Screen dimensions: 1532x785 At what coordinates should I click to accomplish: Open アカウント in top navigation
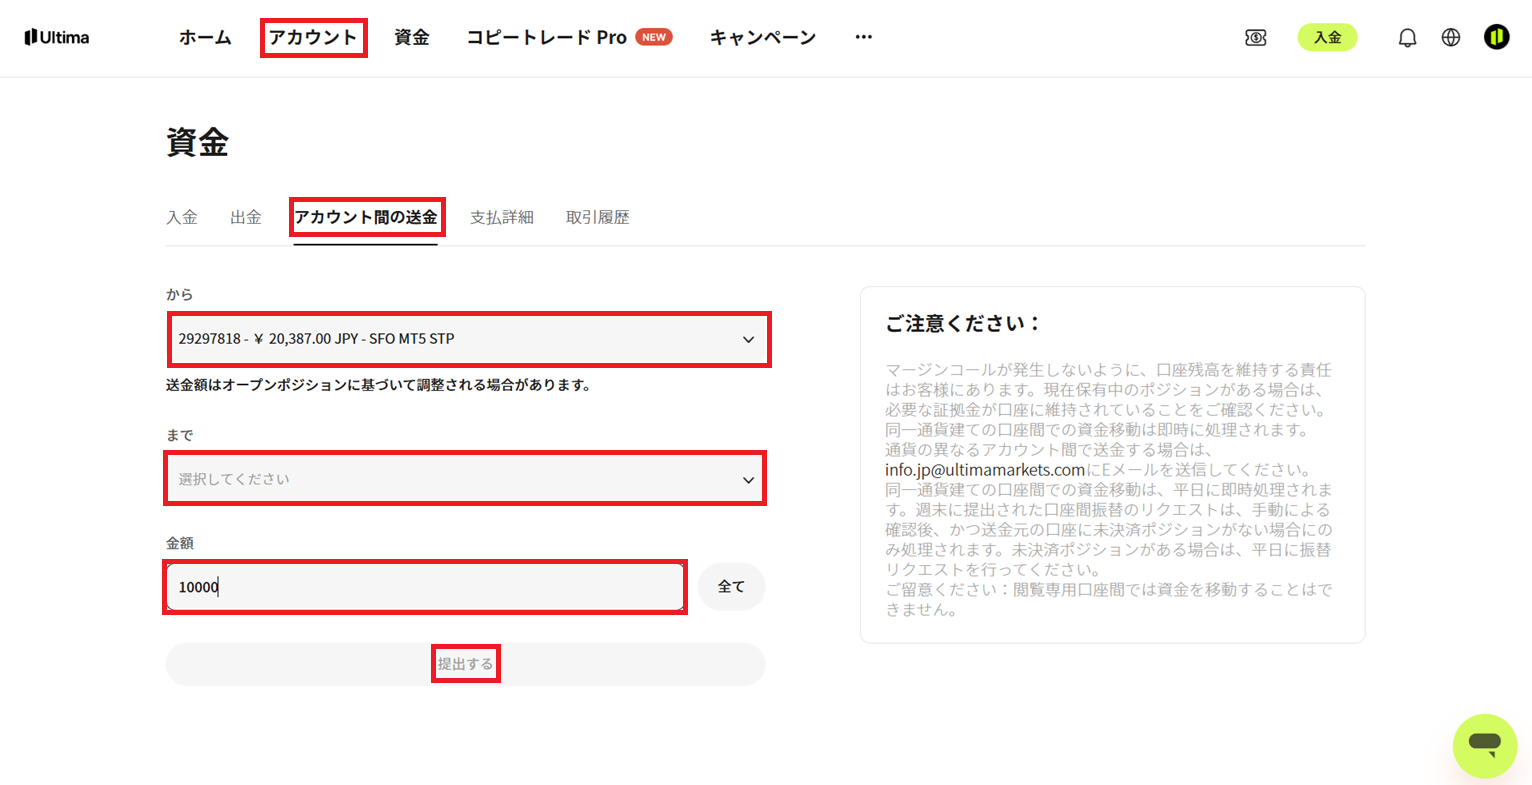point(313,37)
